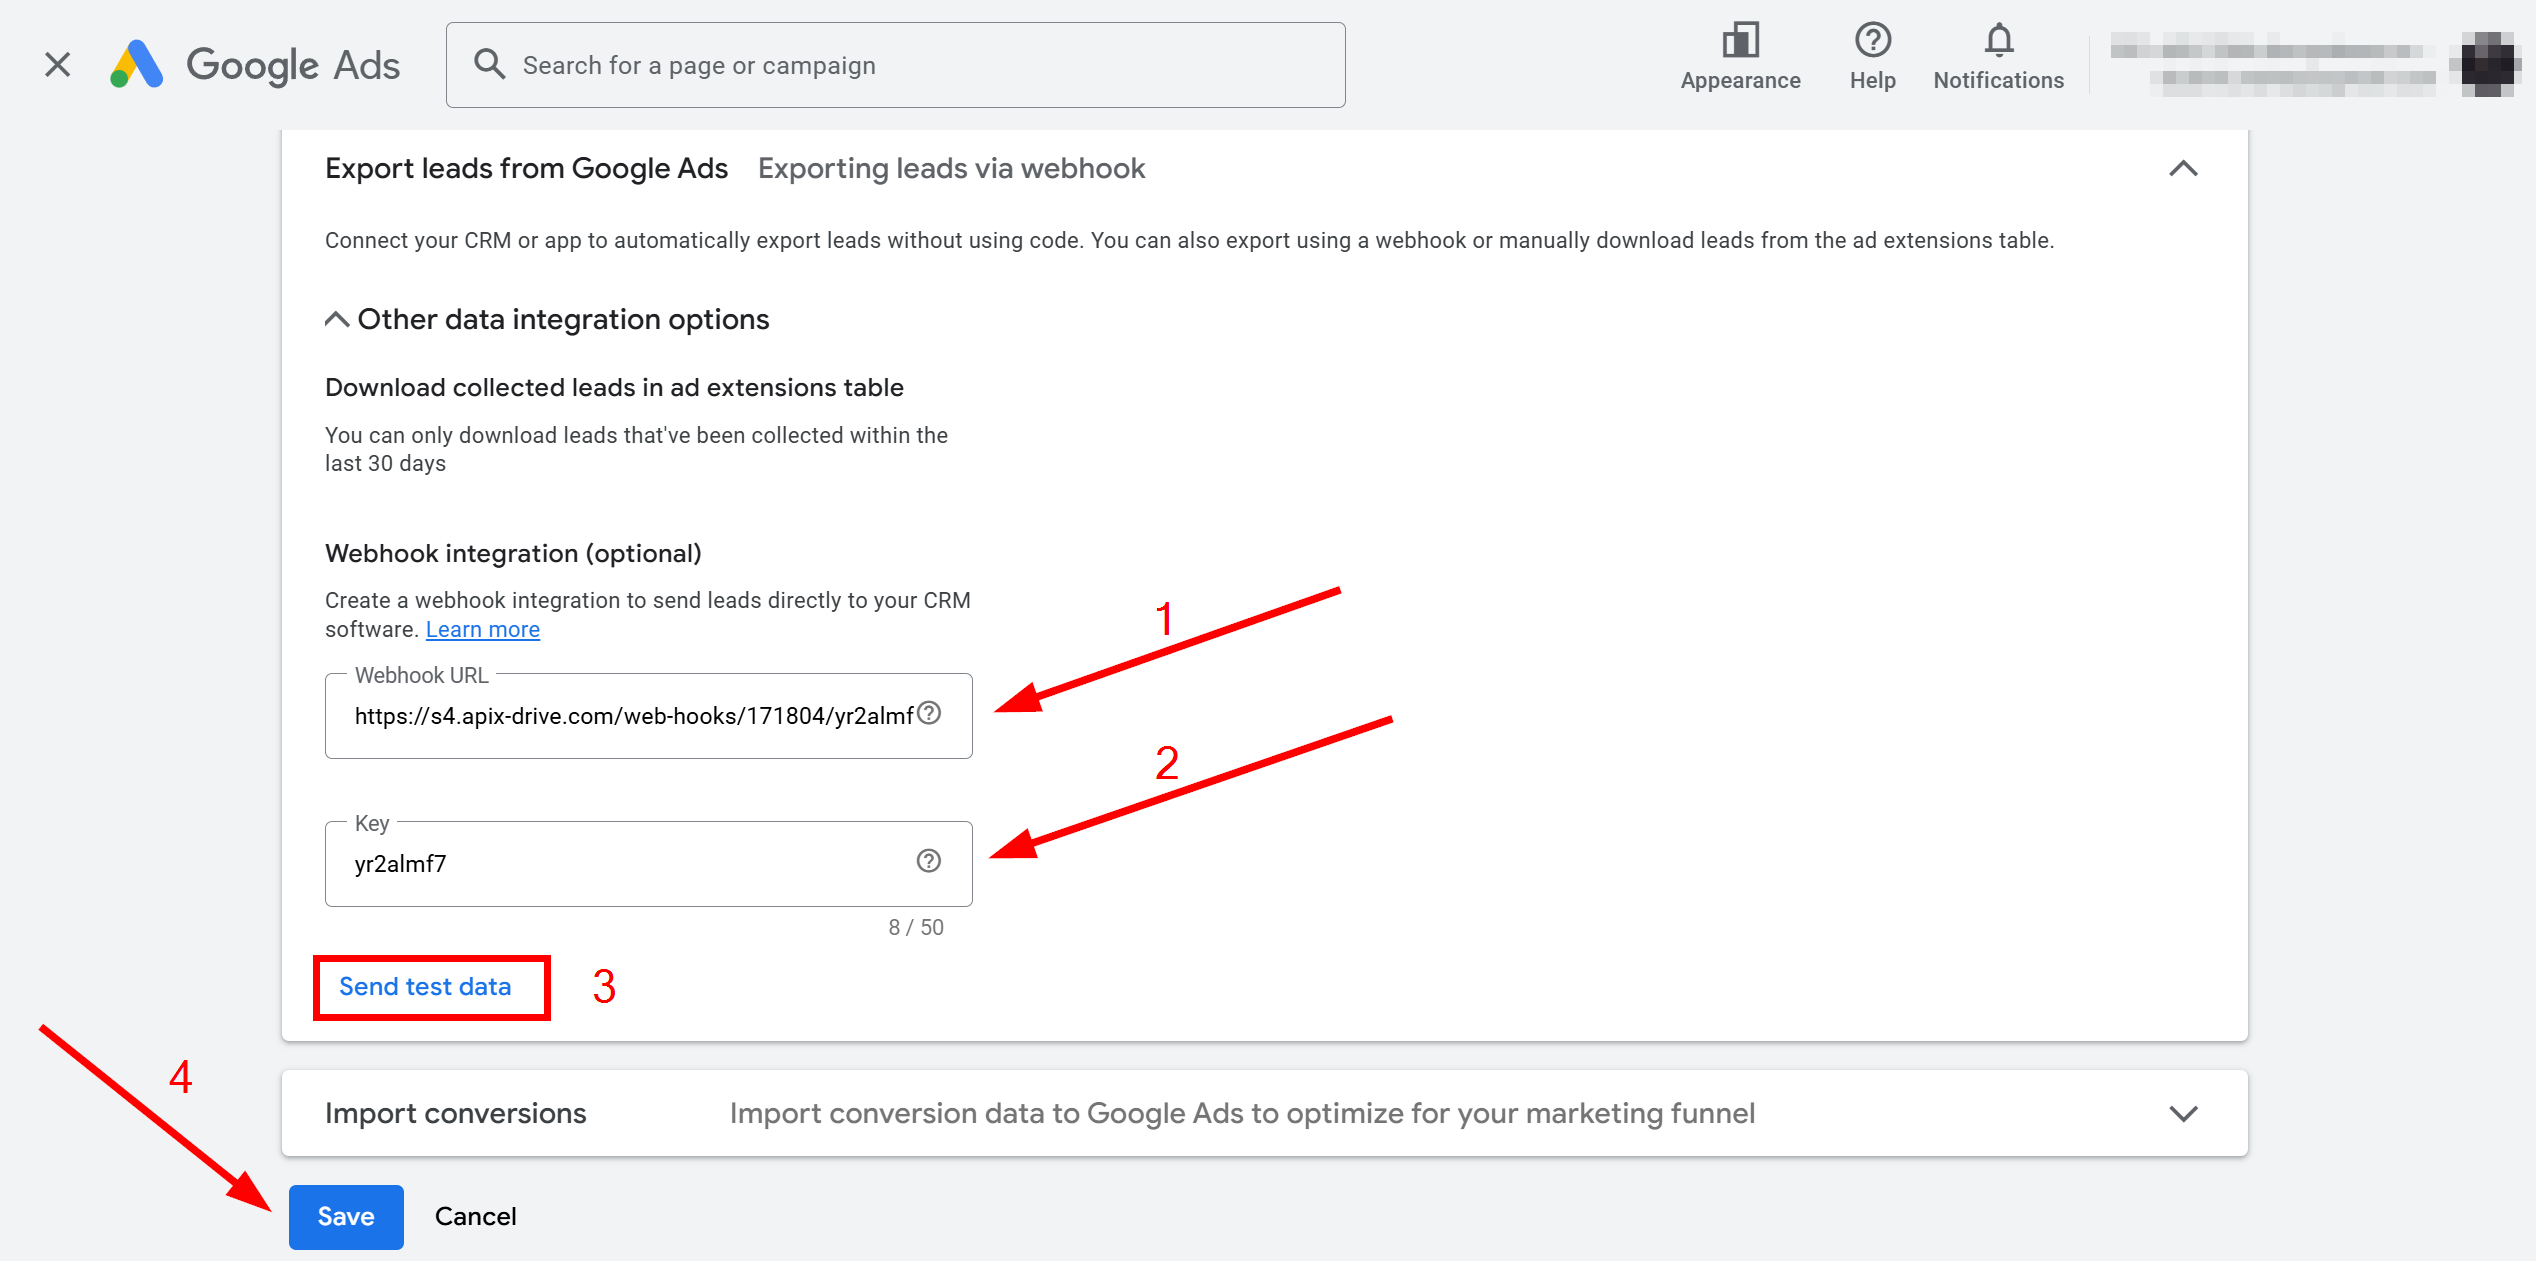Click the blurred account name text
Image resolution: width=2536 pixels, height=1261 pixels.
click(2272, 64)
